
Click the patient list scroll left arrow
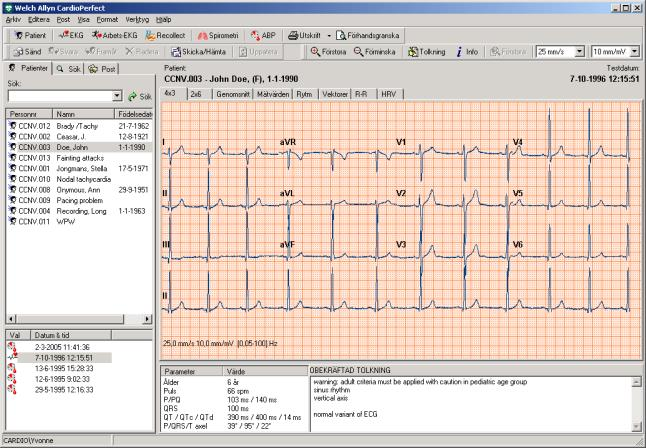click(x=11, y=319)
